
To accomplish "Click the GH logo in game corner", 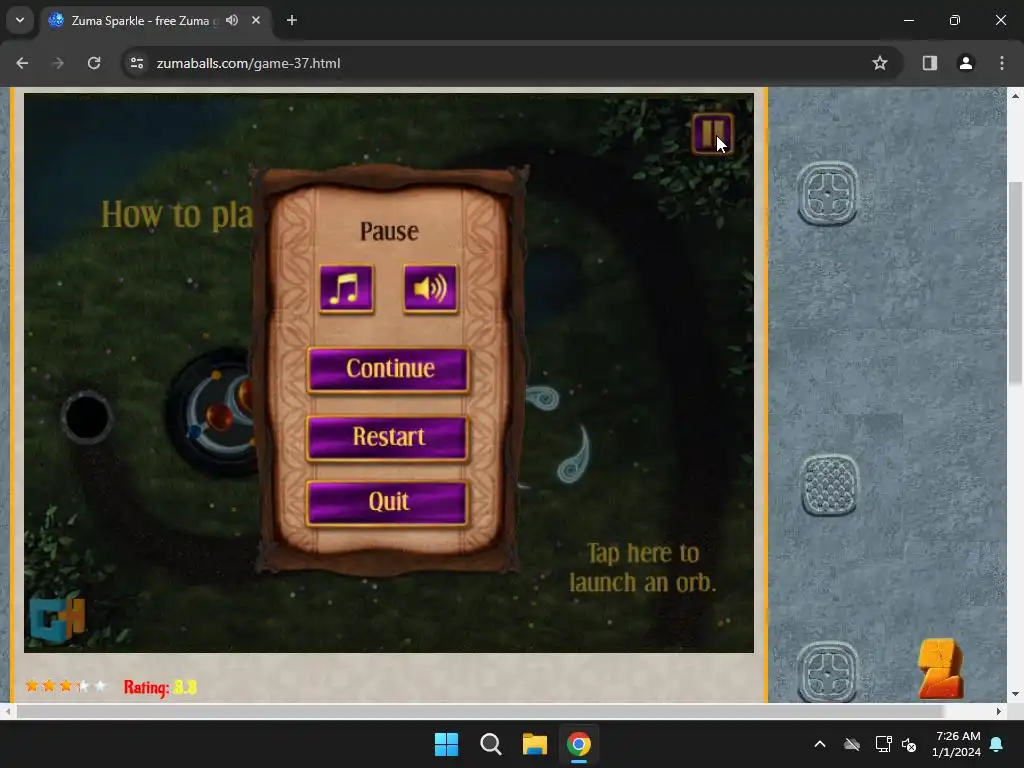I will (x=57, y=618).
